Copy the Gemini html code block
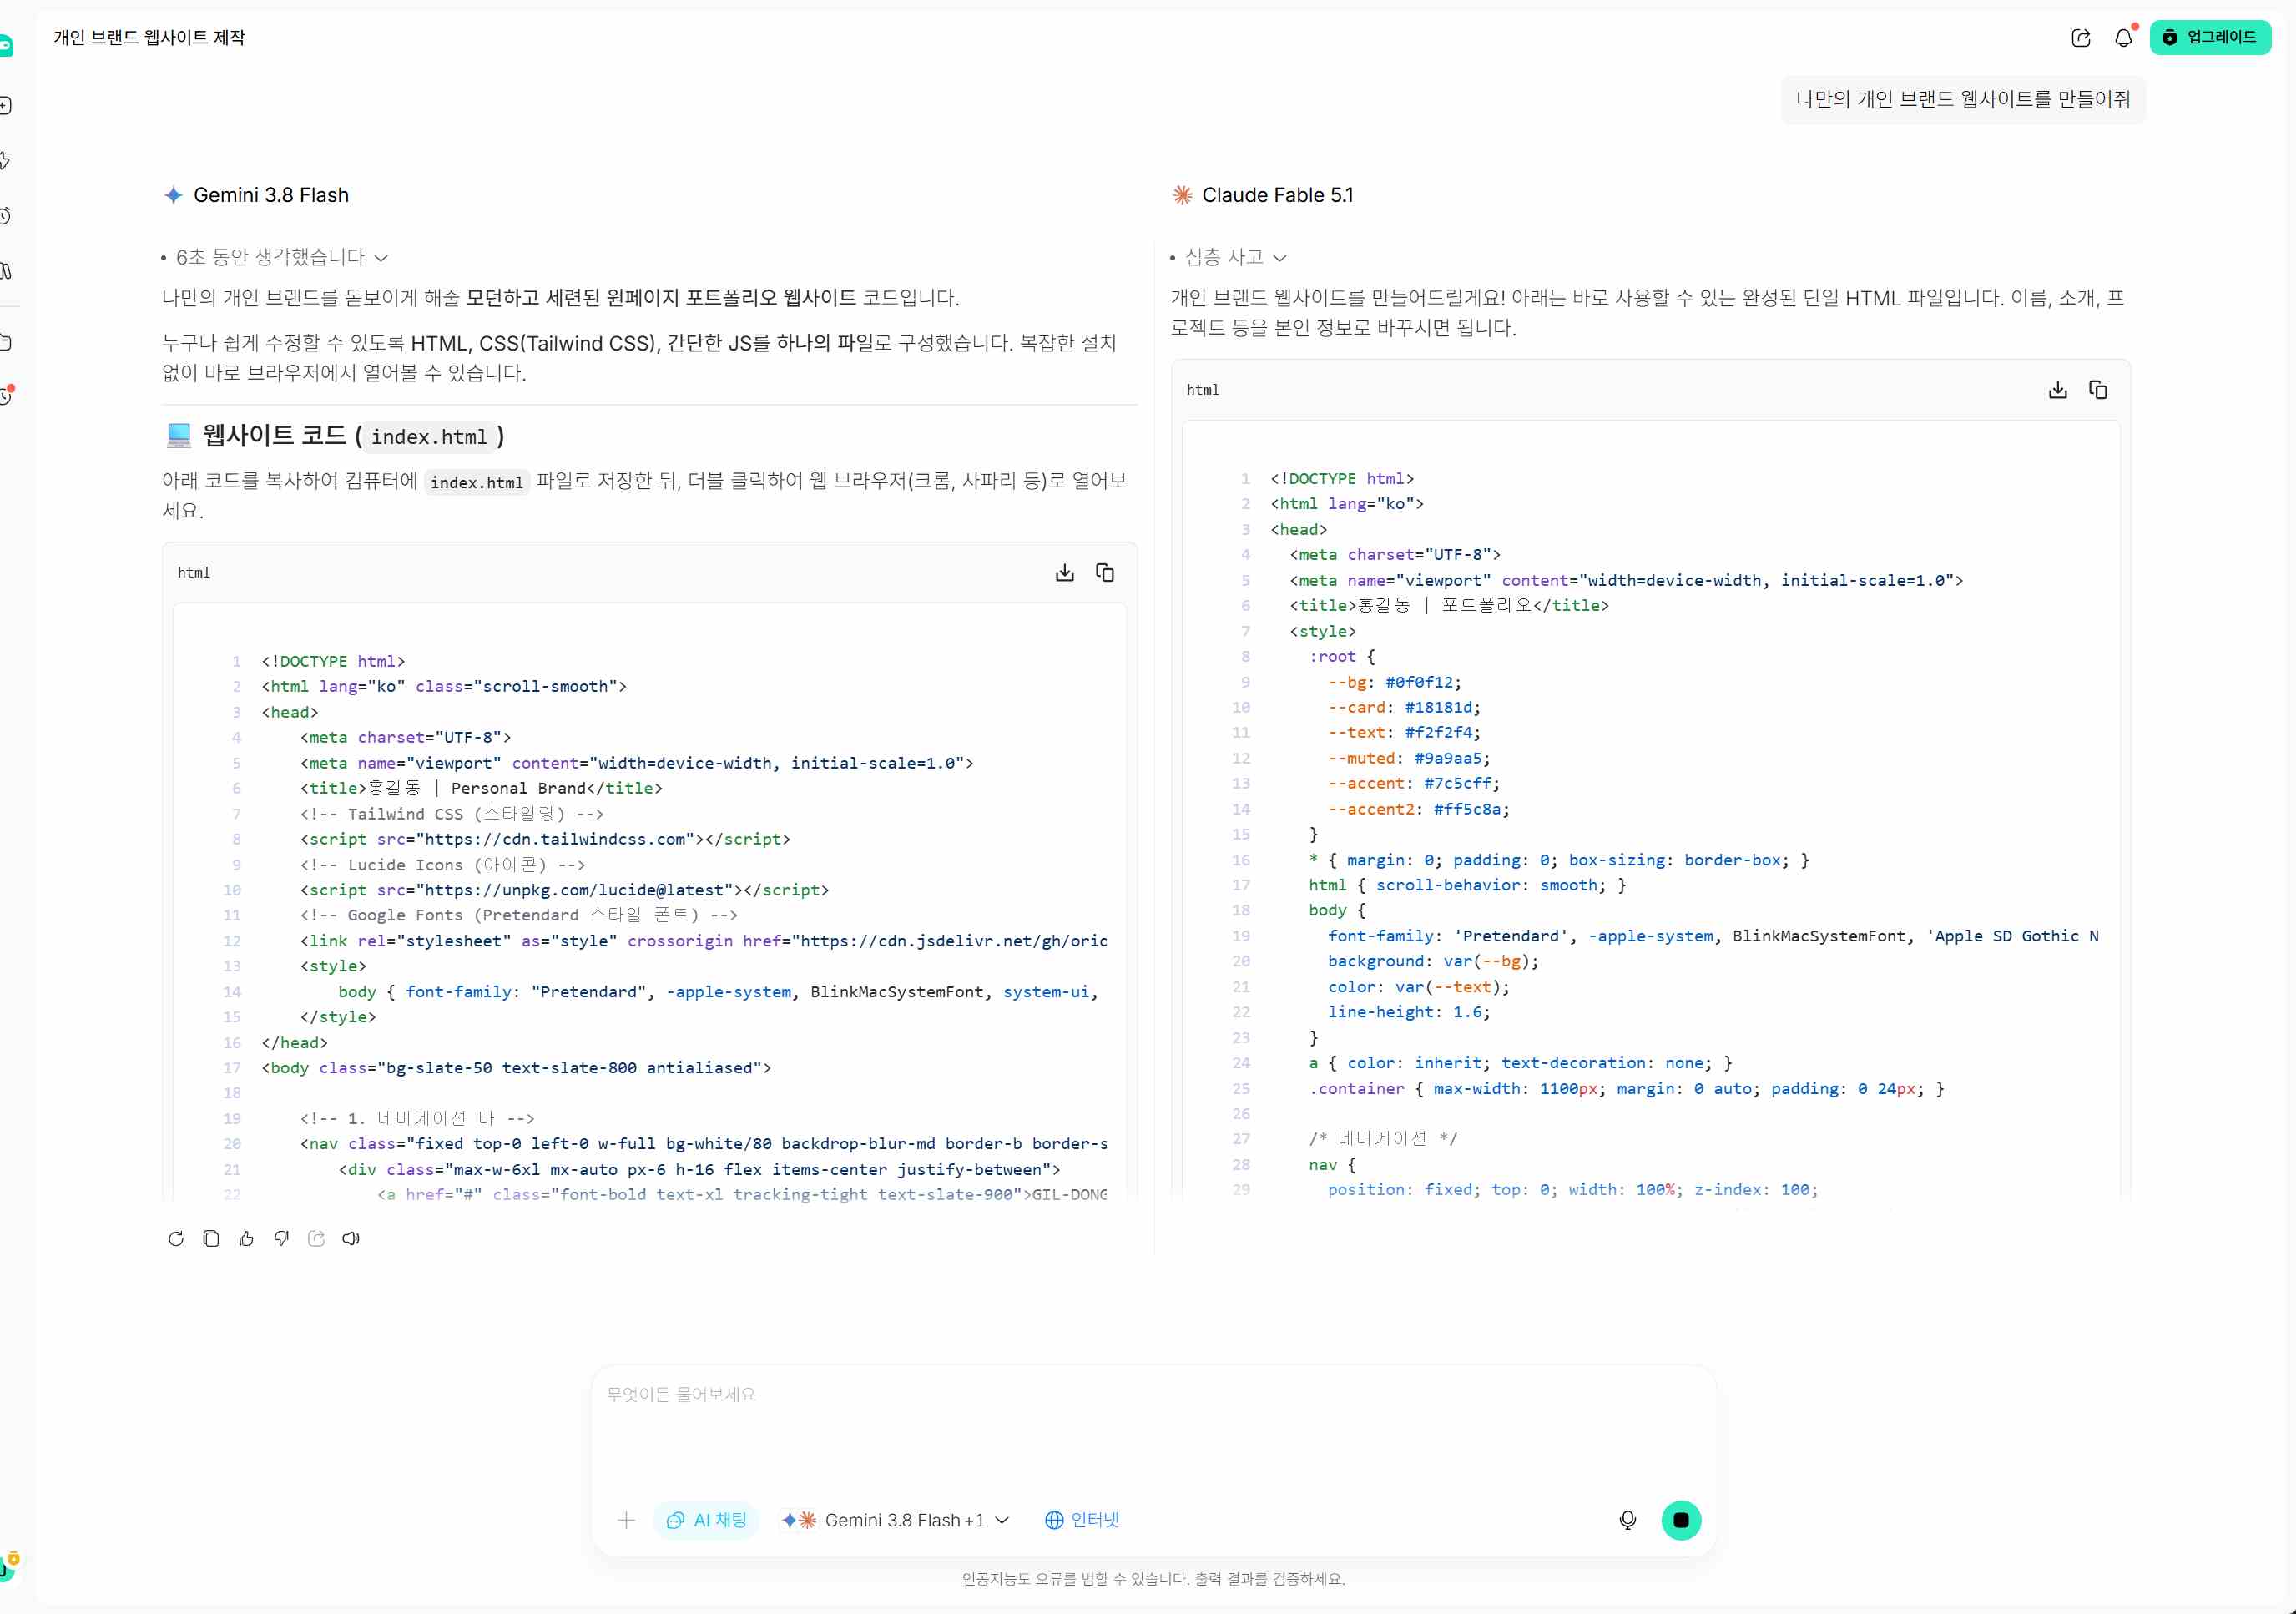2296x1614 pixels. point(1105,573)
